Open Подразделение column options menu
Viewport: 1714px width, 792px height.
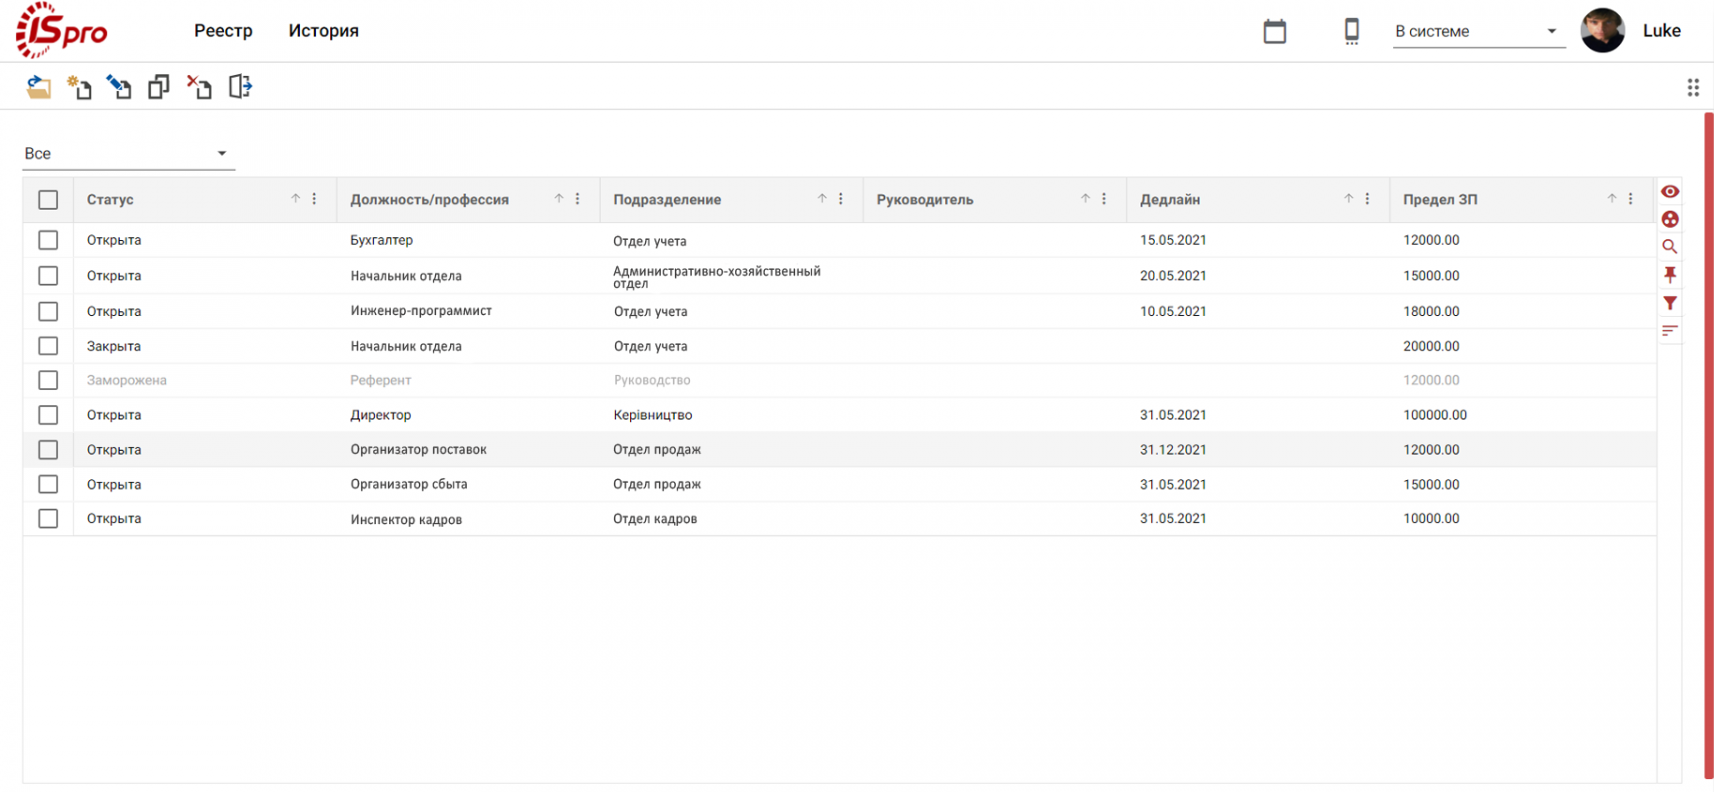coord(841,199)
